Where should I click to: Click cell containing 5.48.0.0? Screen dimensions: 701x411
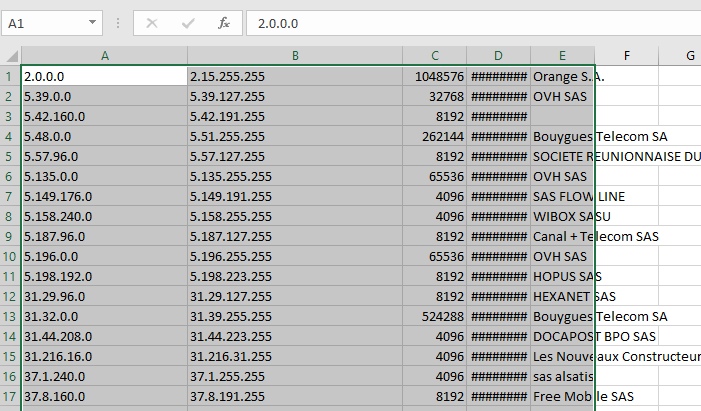click(105, 136)
